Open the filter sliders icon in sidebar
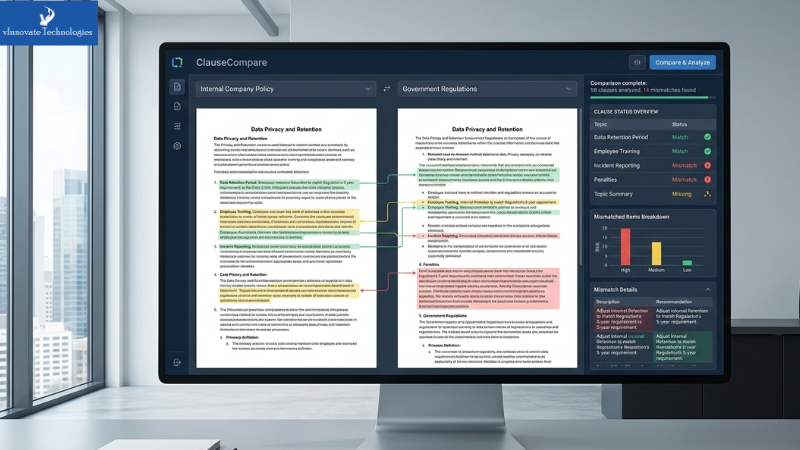The height and width of the screenshot is (450, 800). (x=177, y=126)
